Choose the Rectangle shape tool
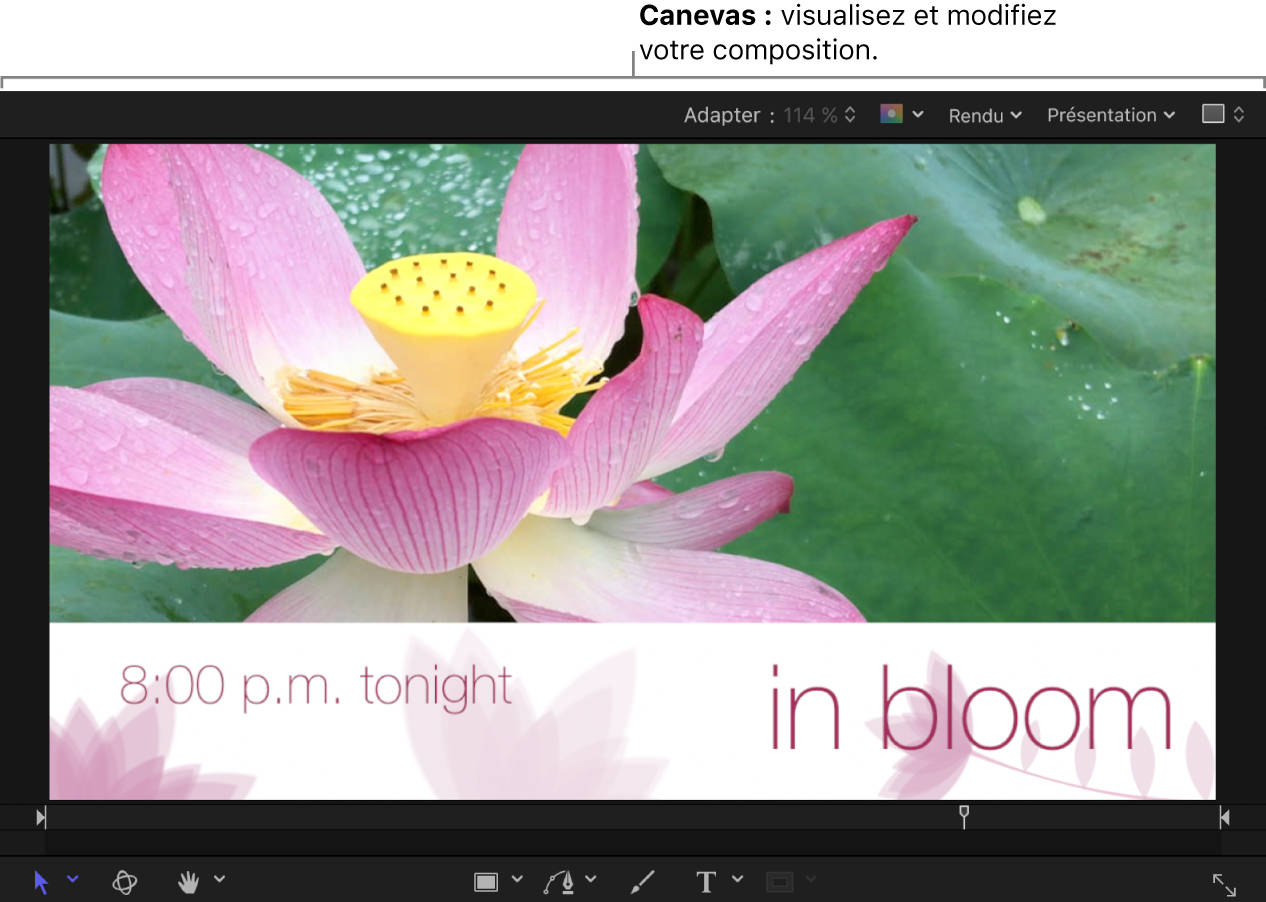The height and width of the screenshot is (902, 1266). (486, 881)
